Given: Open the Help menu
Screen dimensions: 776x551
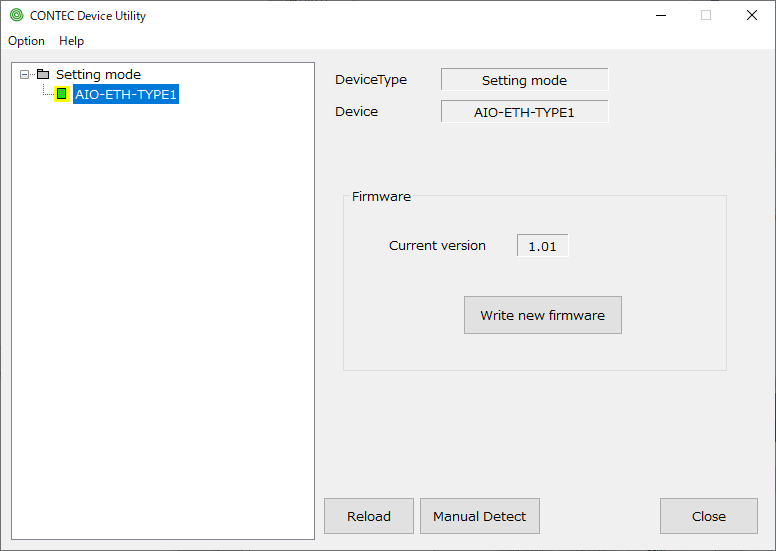Looking at the screenshot, I should click(x=71, y=41).
